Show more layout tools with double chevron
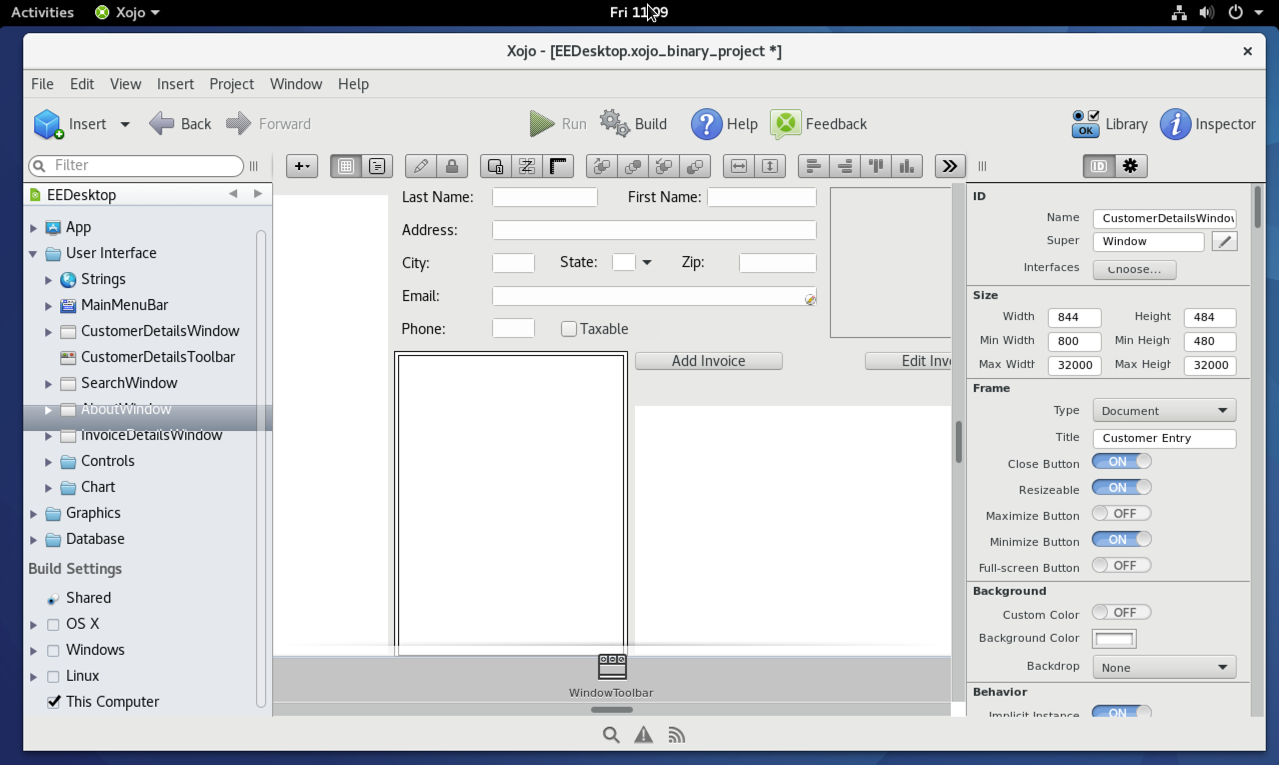 [950, 166]
